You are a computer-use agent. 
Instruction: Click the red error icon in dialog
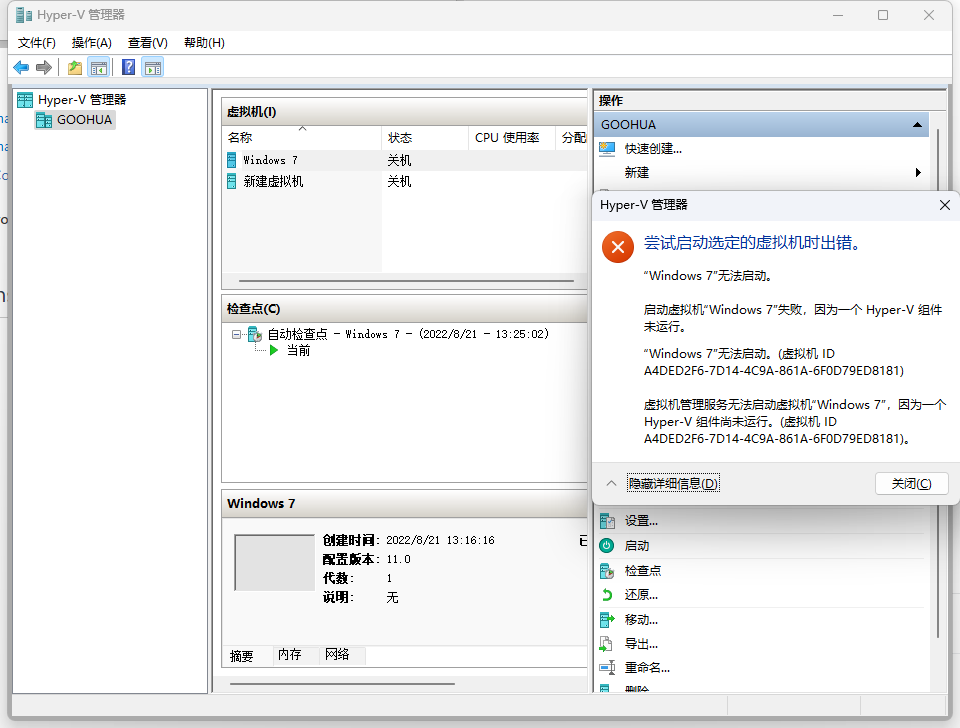click(618, 247)
